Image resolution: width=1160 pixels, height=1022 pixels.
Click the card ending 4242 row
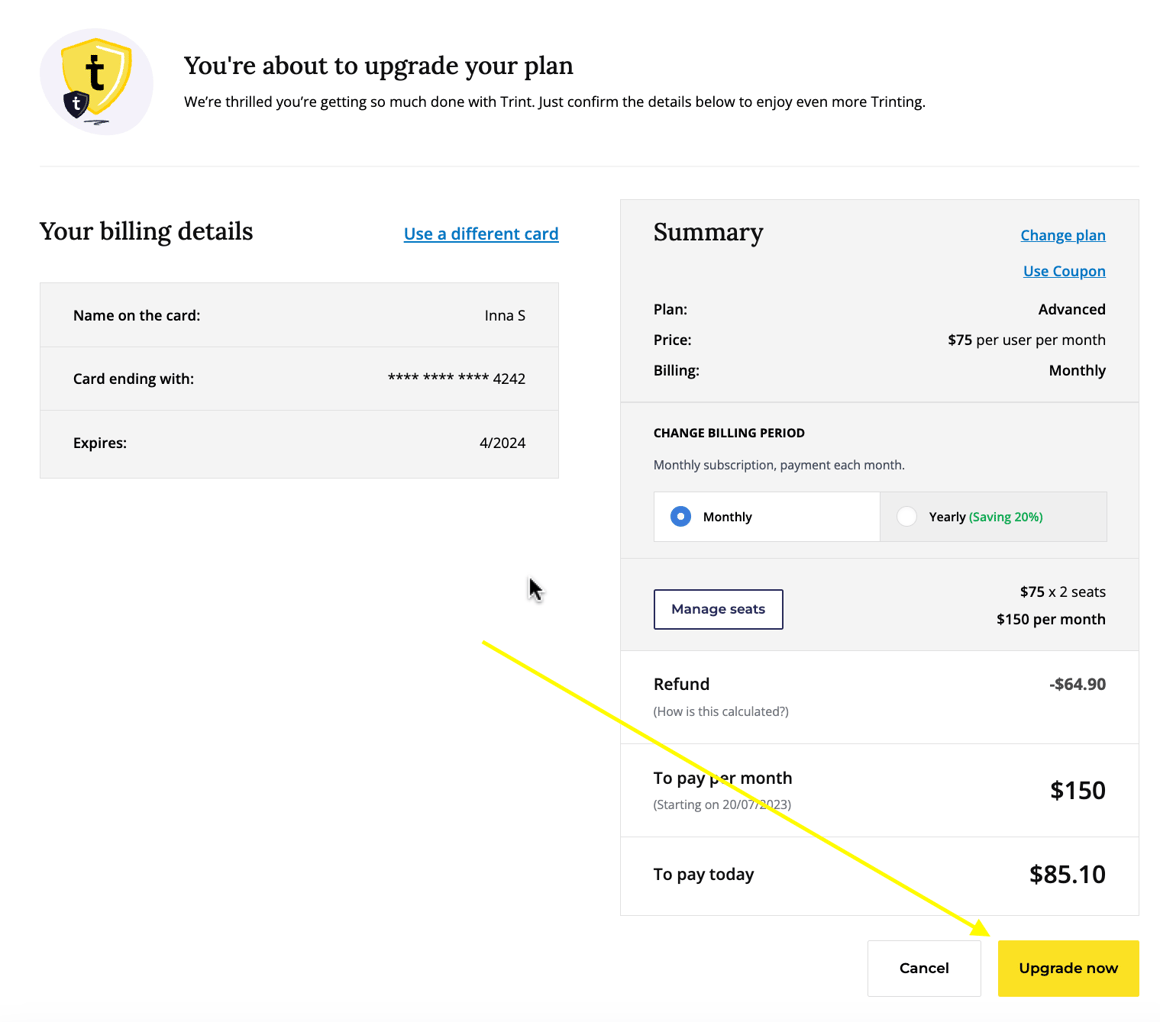click(x=299, y=378)
